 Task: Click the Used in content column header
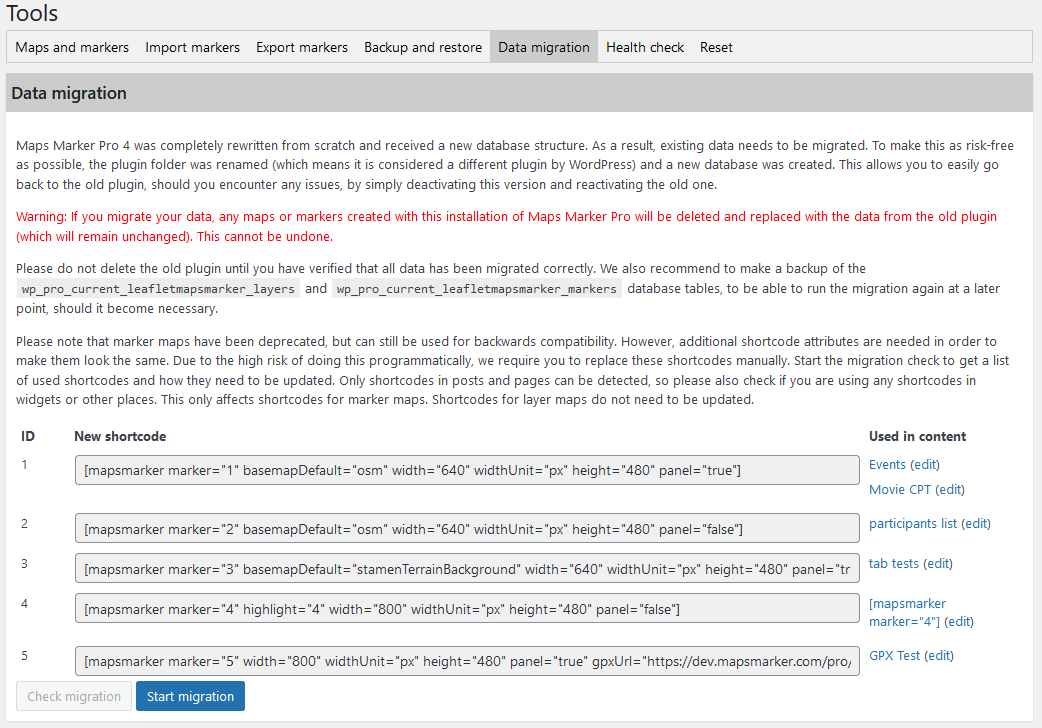tap(917, 436)
